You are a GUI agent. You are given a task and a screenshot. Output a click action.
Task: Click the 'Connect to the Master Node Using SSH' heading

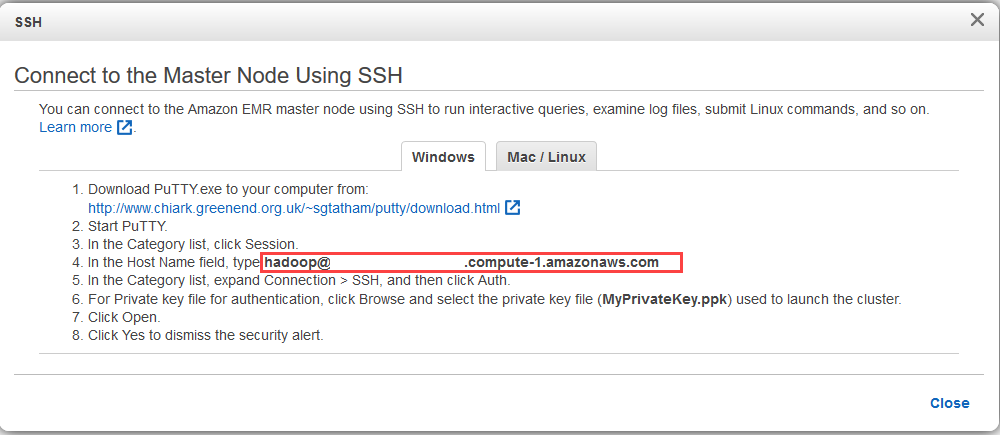coord(209,76)
